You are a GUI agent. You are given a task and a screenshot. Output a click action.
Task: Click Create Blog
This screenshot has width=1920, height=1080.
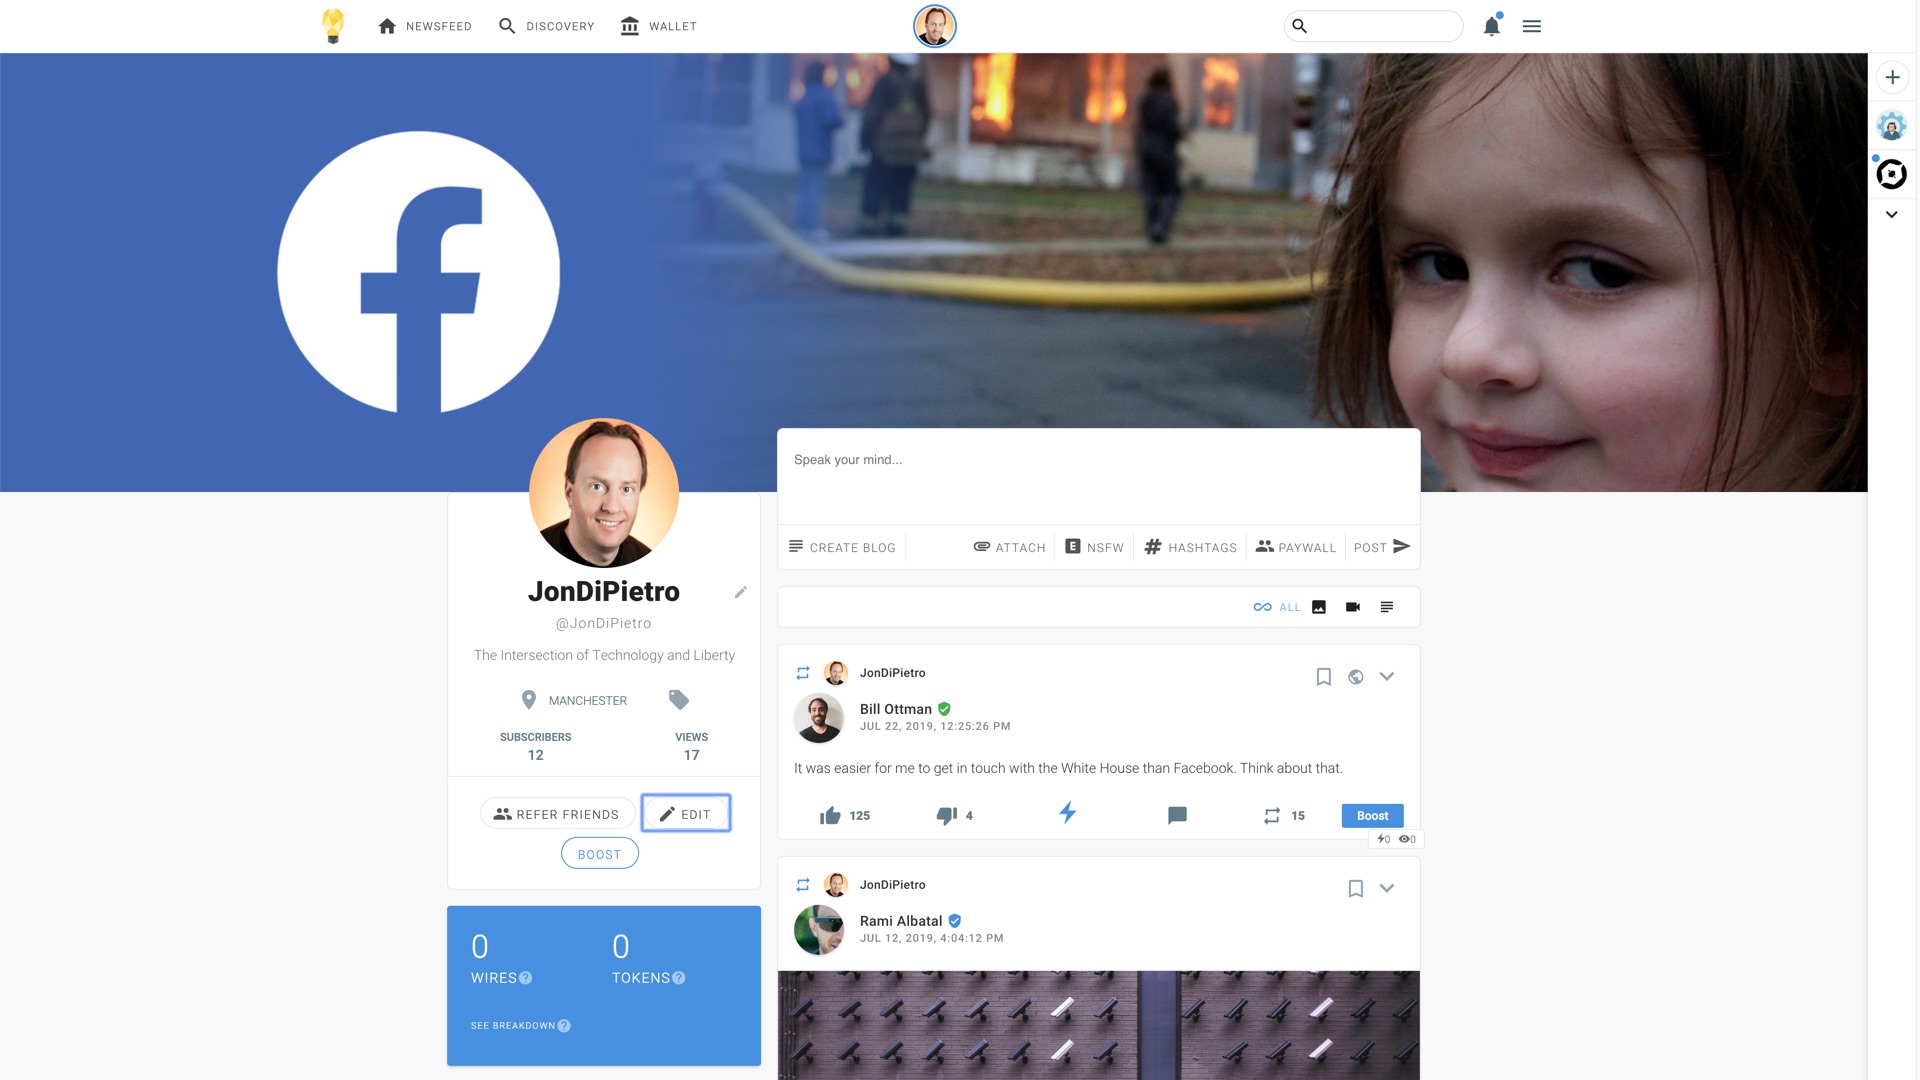(x=842, y=547)
